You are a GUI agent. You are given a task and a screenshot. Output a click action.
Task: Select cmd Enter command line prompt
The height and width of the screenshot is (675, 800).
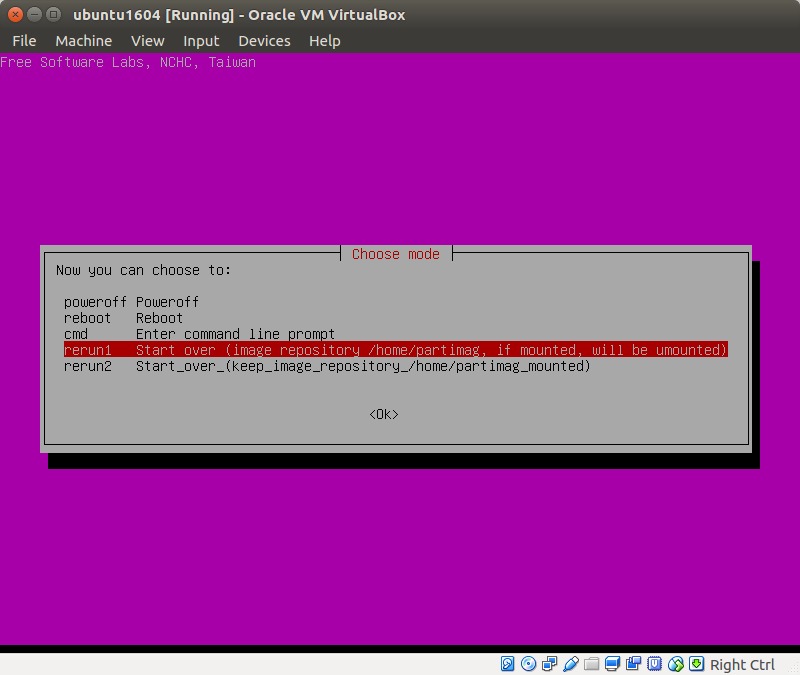point(199,334)
